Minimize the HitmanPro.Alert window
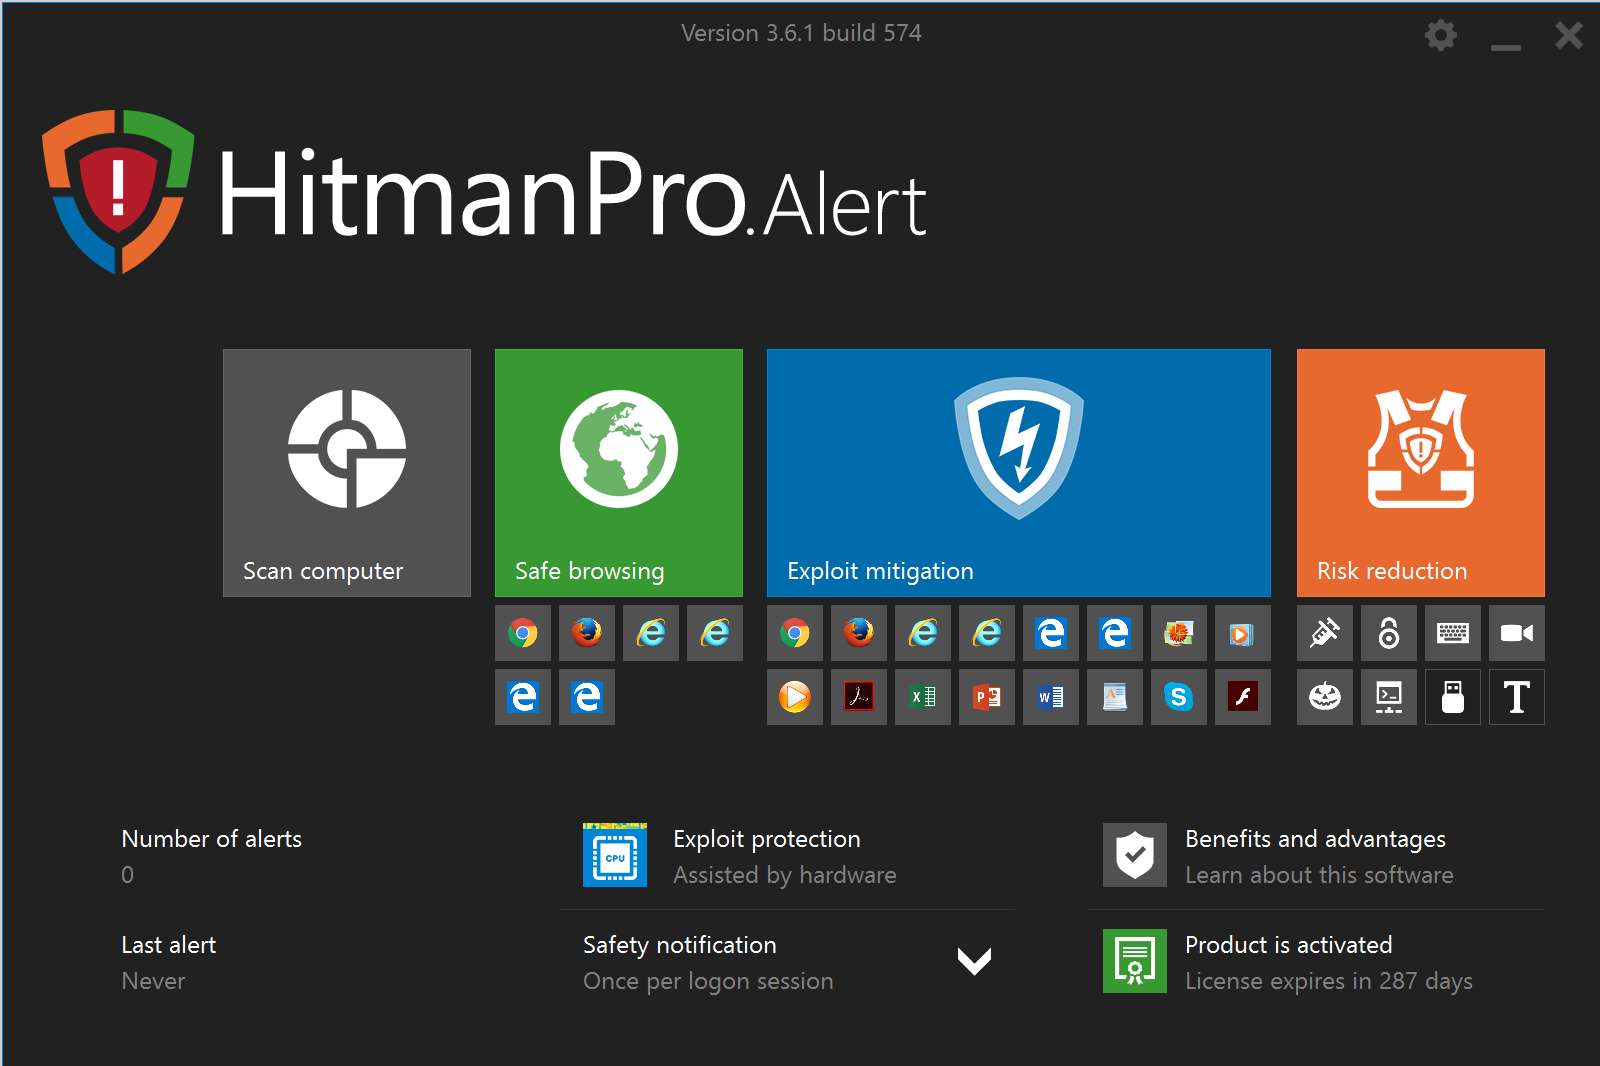1600x1066 pixels. [1505, 46]
